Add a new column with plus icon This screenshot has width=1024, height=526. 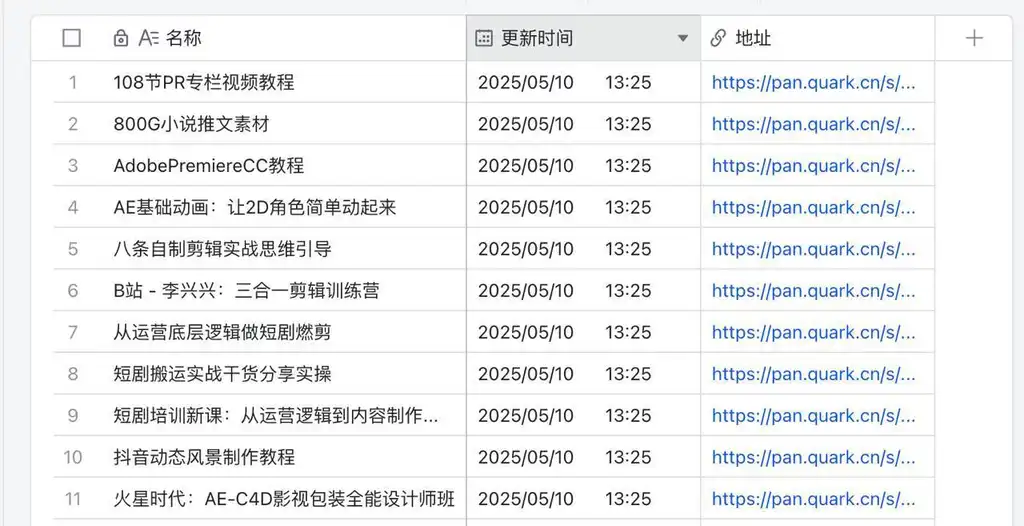click(x=974, y=39)
